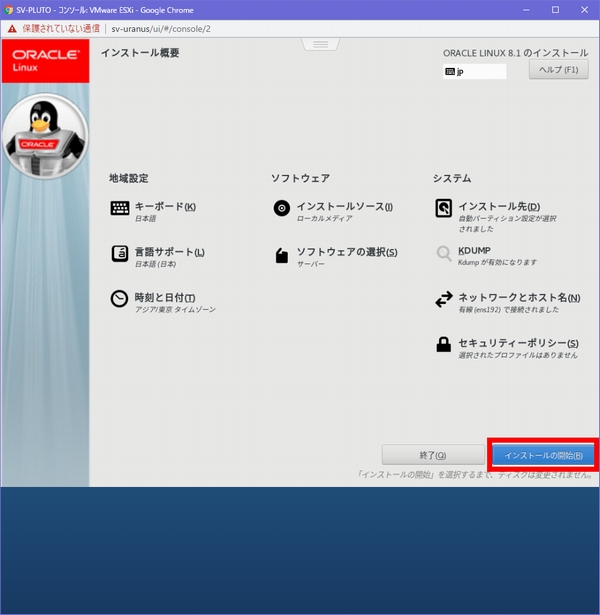The image size is (600, 615).
Task: Click the 保護されていない通信 label
Action: (x=61, y=29)
